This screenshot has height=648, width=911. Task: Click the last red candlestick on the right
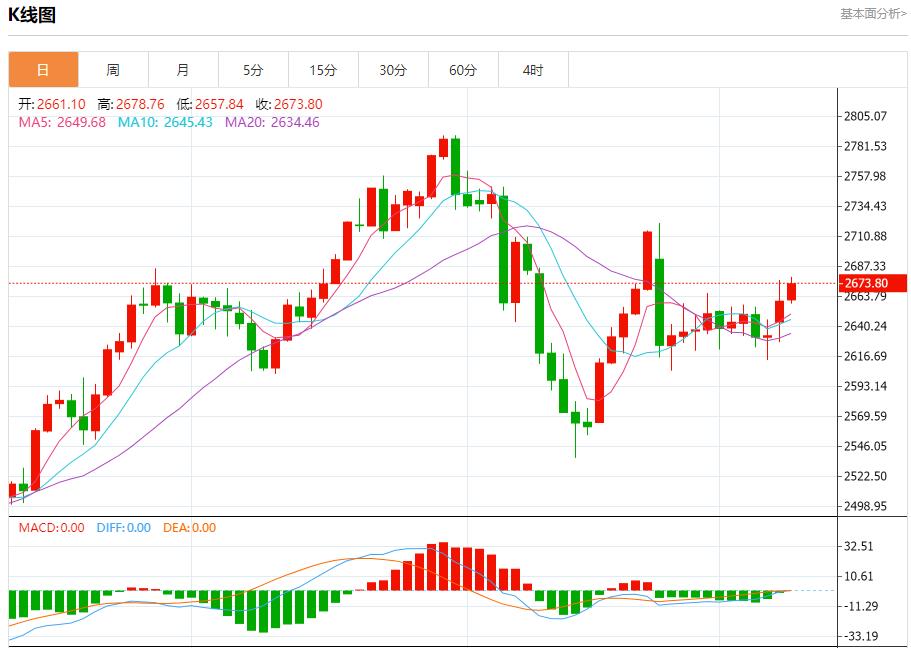click(792, 291)
